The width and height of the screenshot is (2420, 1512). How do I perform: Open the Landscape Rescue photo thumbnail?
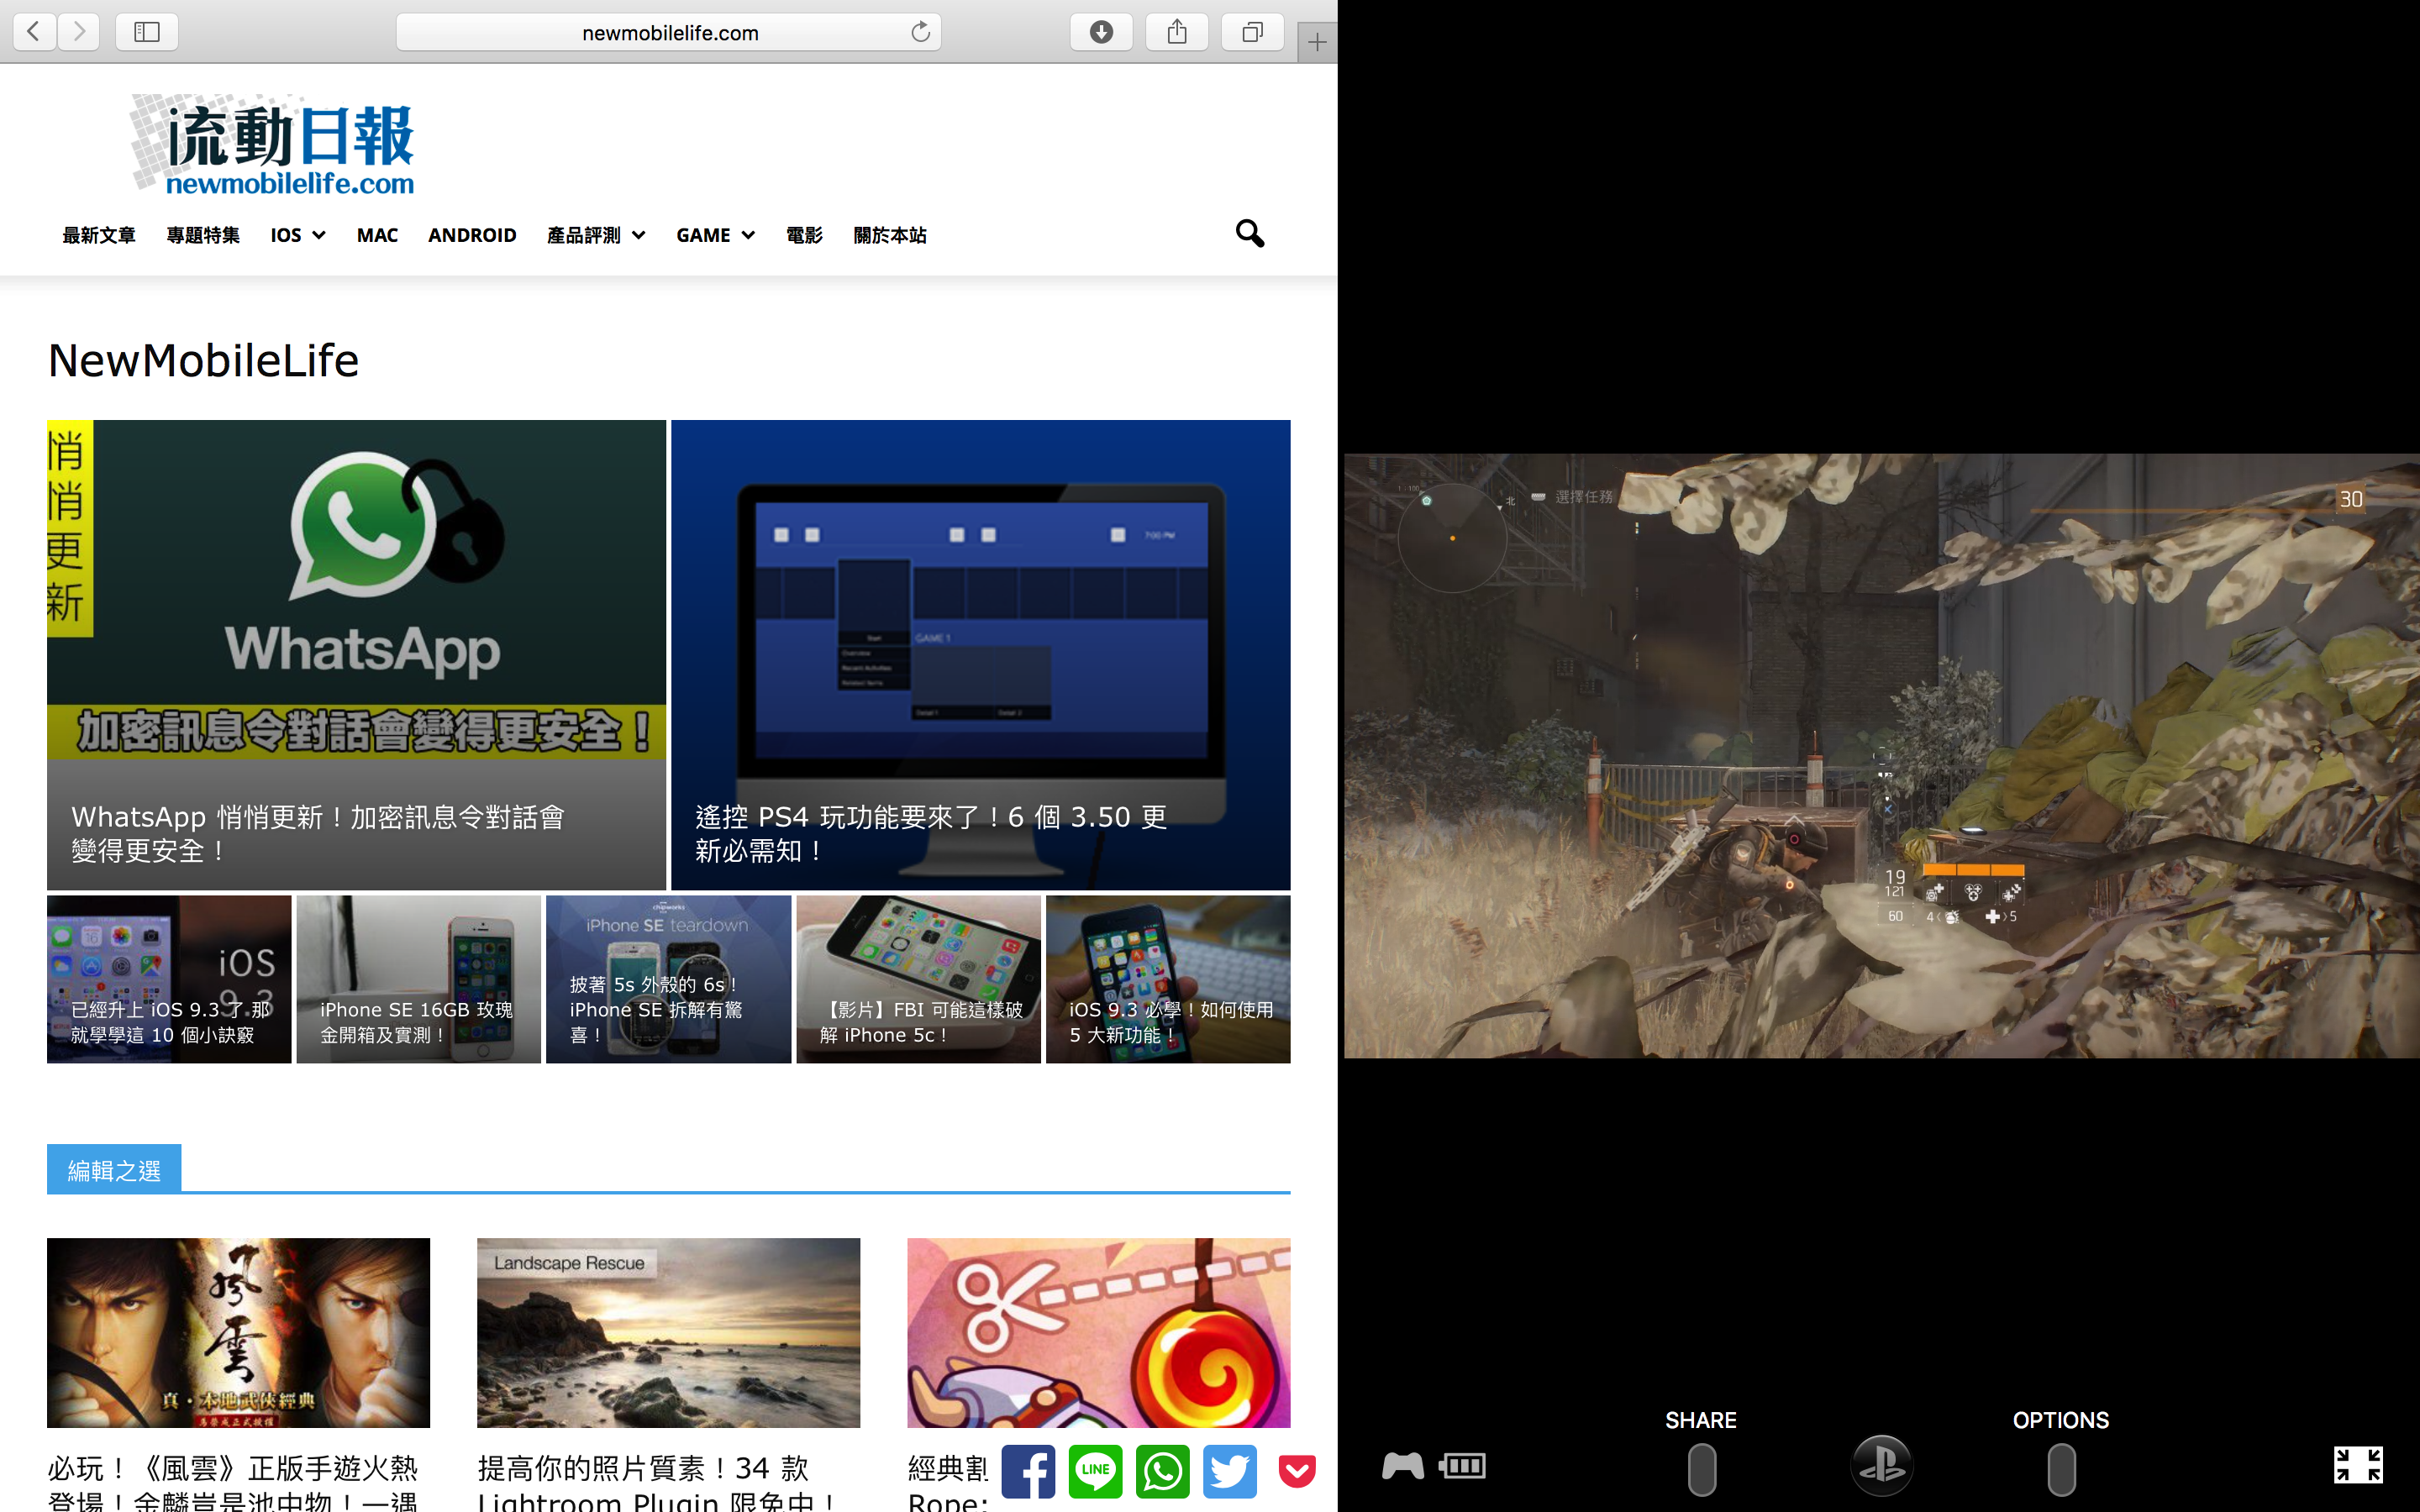[x=668, y=1332]
